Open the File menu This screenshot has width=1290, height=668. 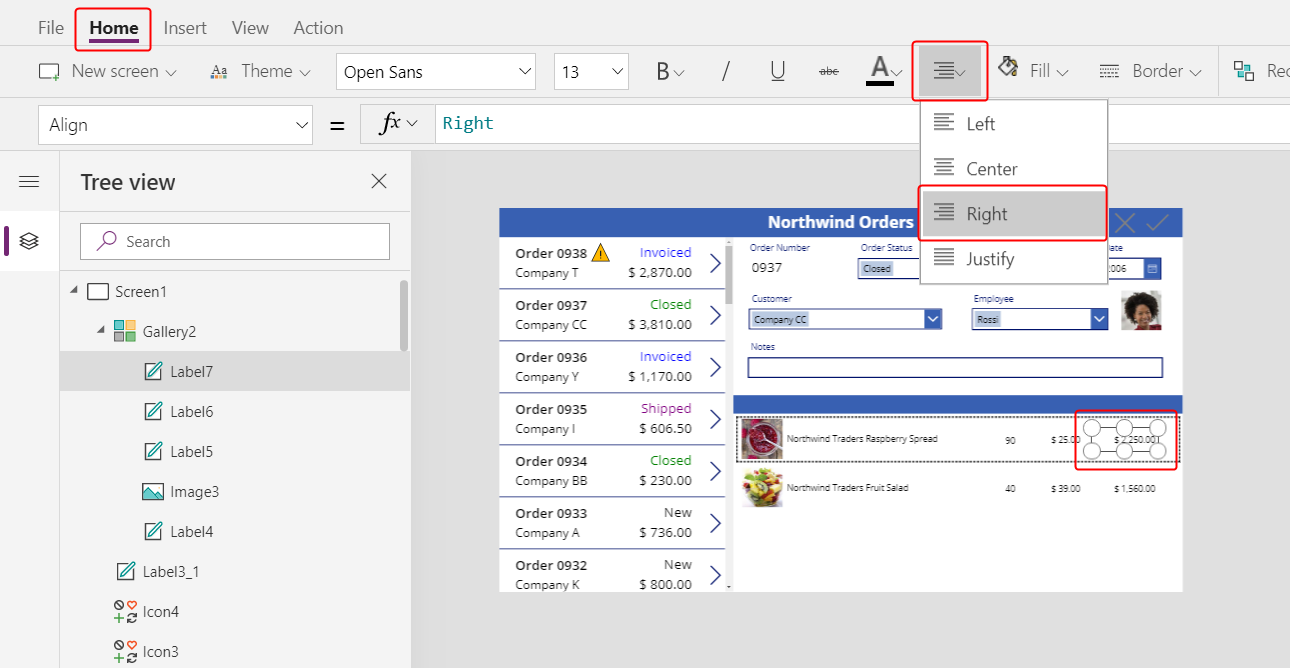pos(51,28)
